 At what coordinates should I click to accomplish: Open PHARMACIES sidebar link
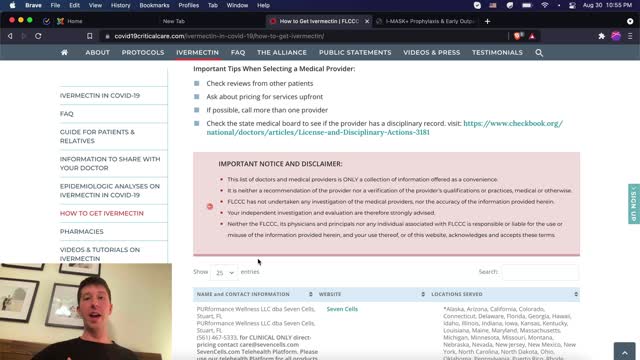tap(82, 231)
